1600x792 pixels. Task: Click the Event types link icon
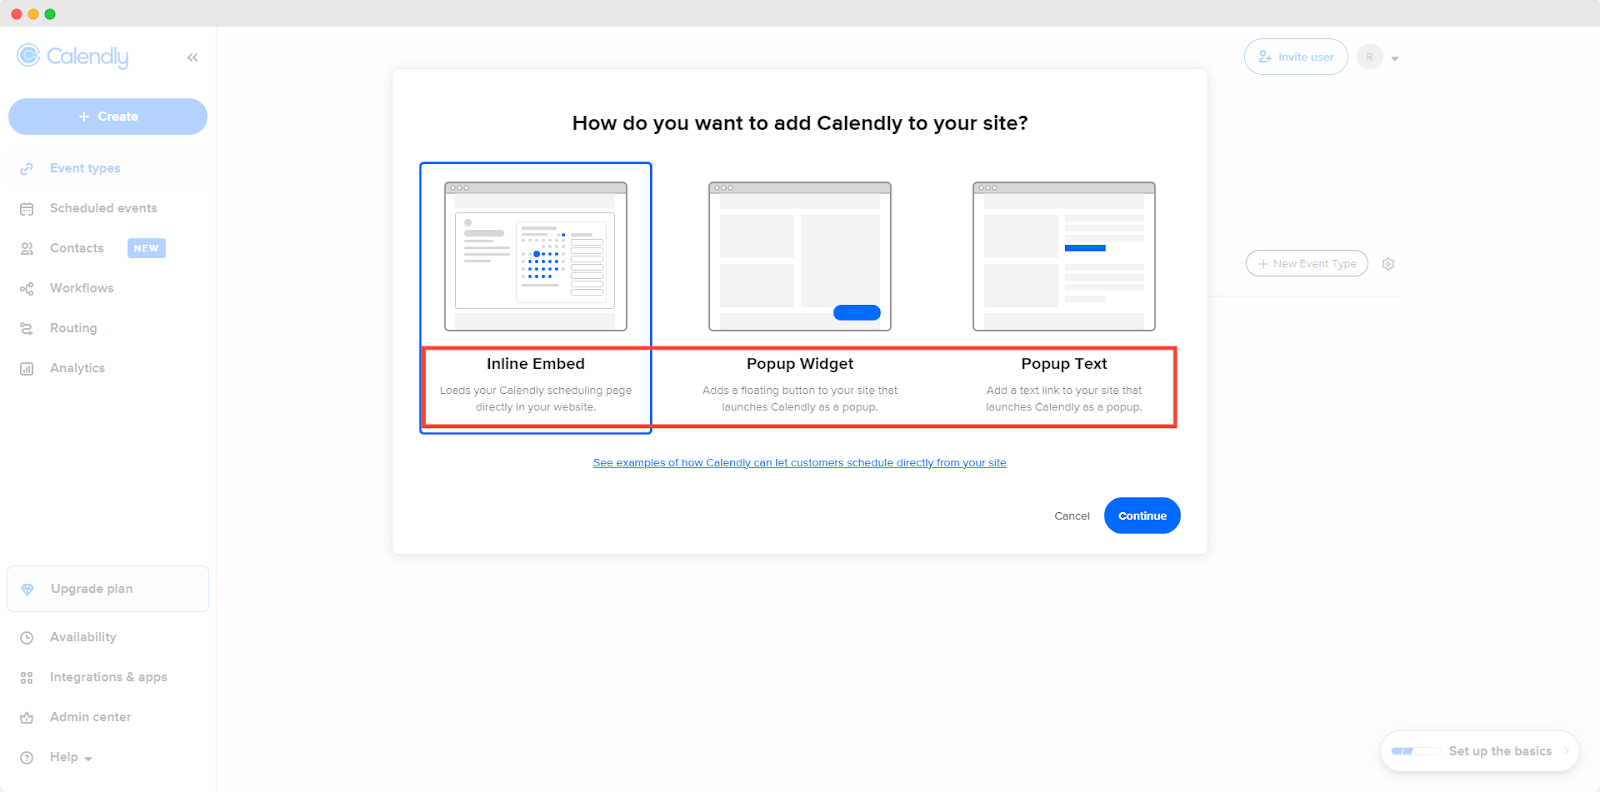pos(27,168)
